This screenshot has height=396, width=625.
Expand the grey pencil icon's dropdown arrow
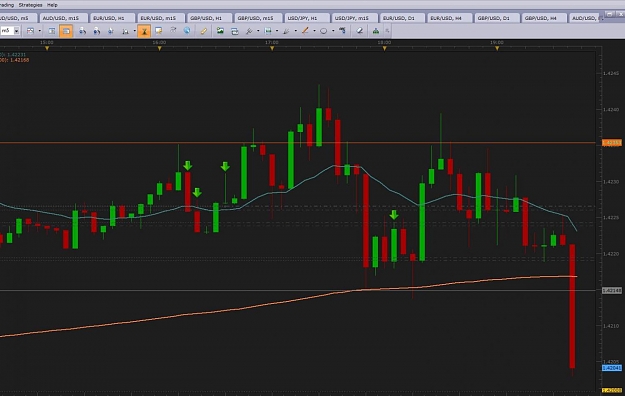(x=295, y=31)
